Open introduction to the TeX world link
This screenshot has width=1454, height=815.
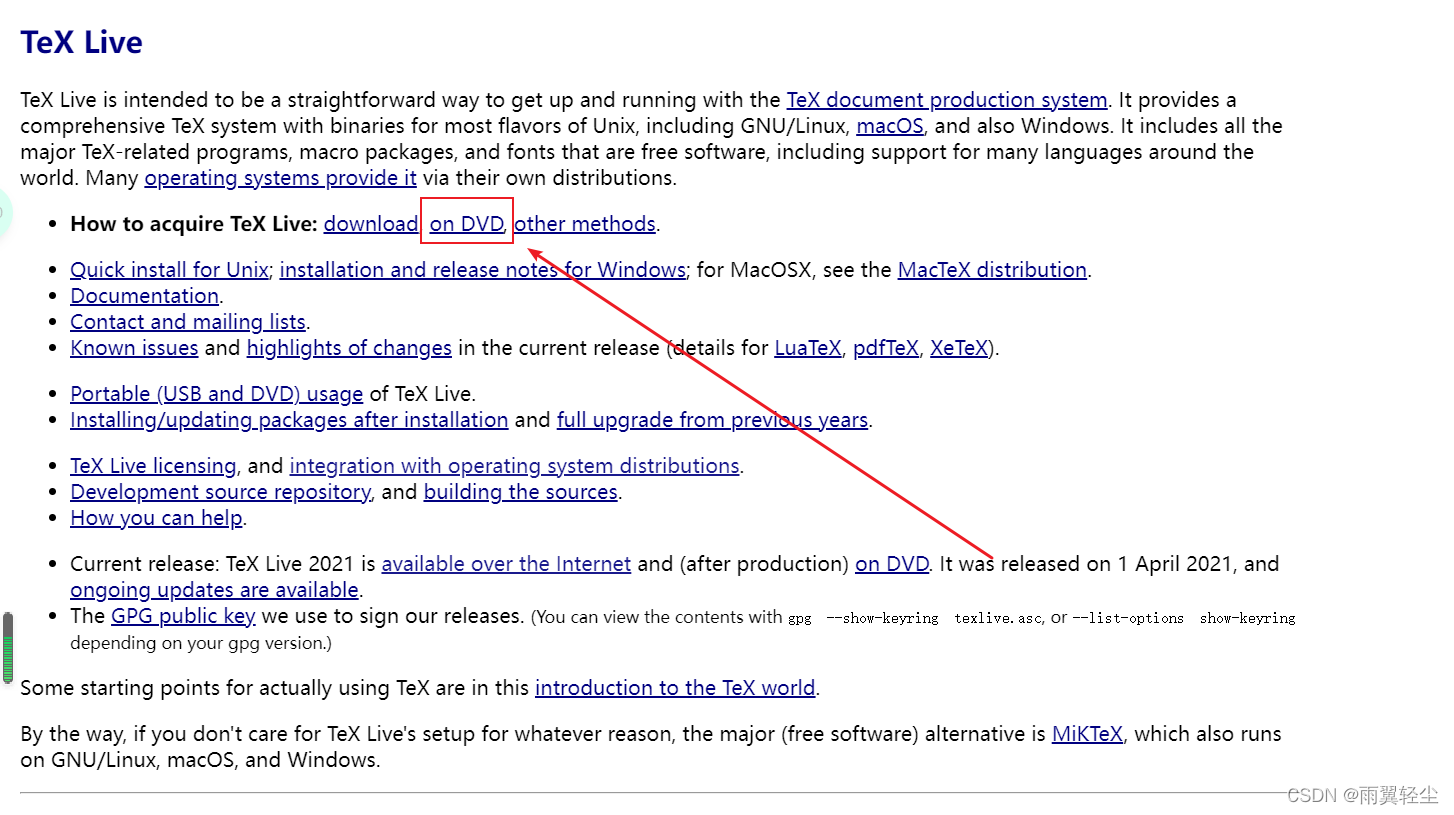click(676, 688)
